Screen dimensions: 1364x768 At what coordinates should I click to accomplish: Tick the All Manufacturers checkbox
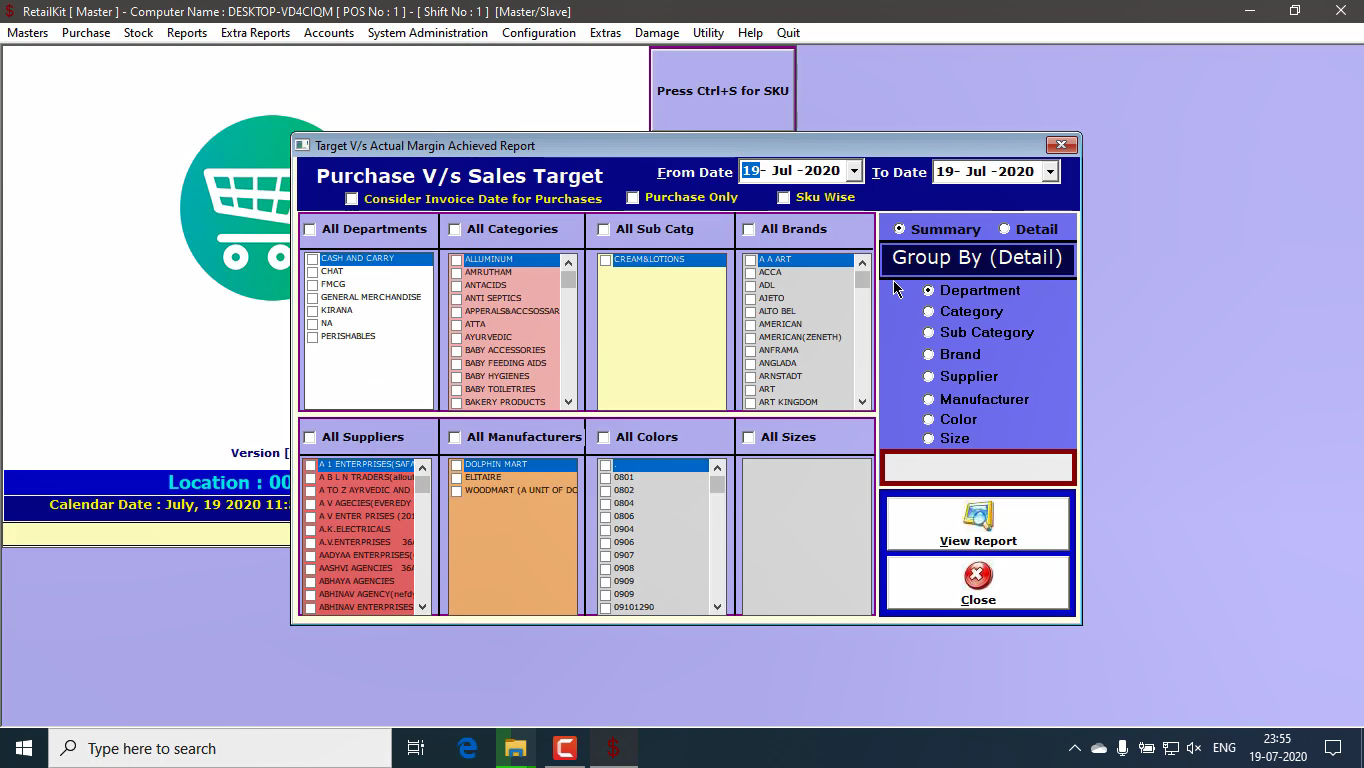455,437
